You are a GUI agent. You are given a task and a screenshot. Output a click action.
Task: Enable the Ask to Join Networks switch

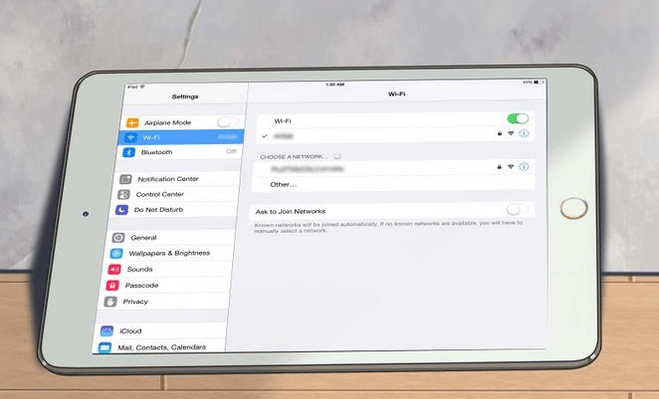point(517,209)
